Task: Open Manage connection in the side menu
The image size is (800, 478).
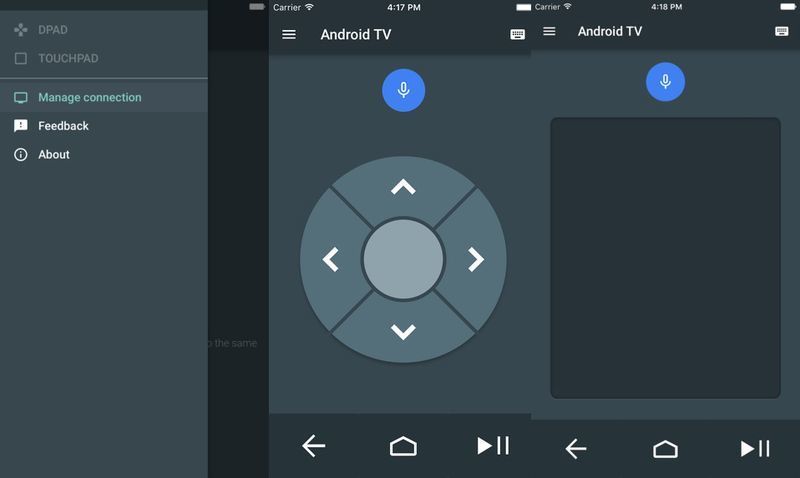Action: pos(89,97)
